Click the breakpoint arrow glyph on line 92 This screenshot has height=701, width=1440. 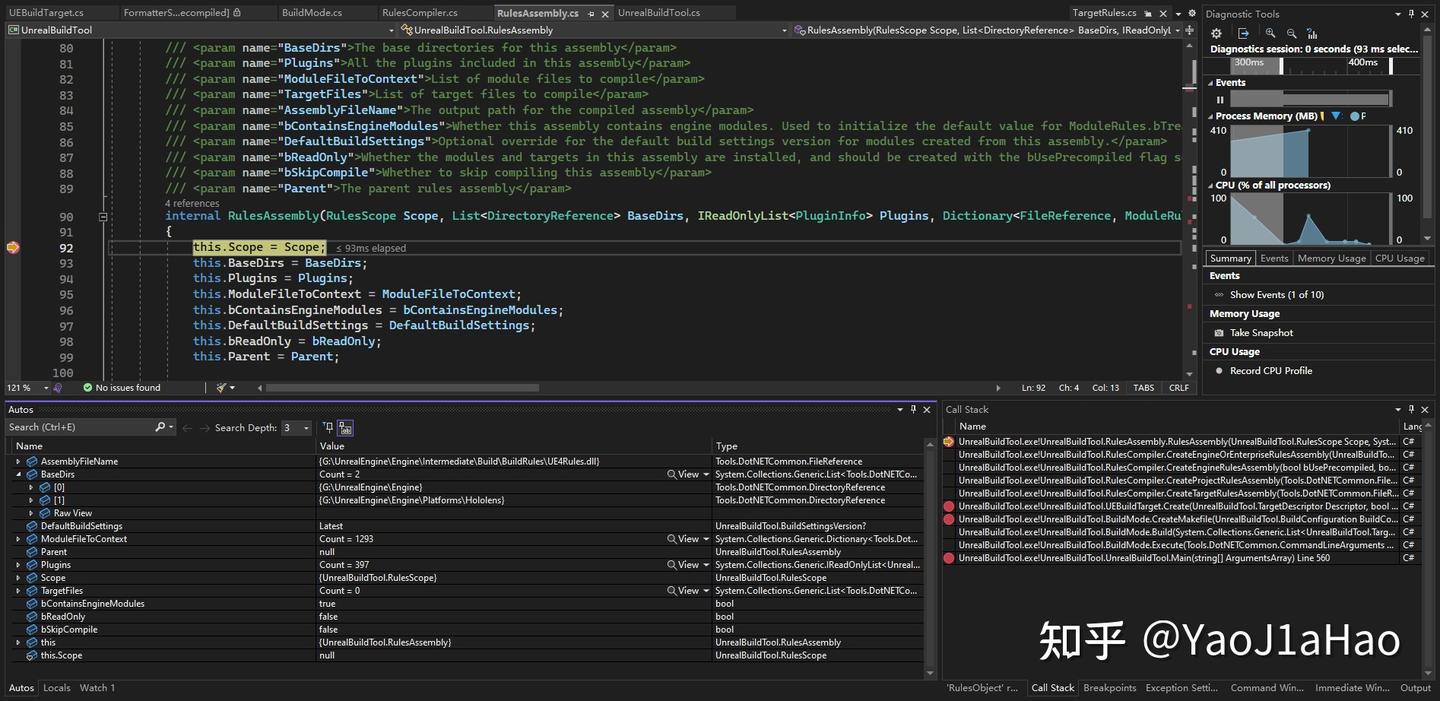pyautogui.click(x=13, y=247)
